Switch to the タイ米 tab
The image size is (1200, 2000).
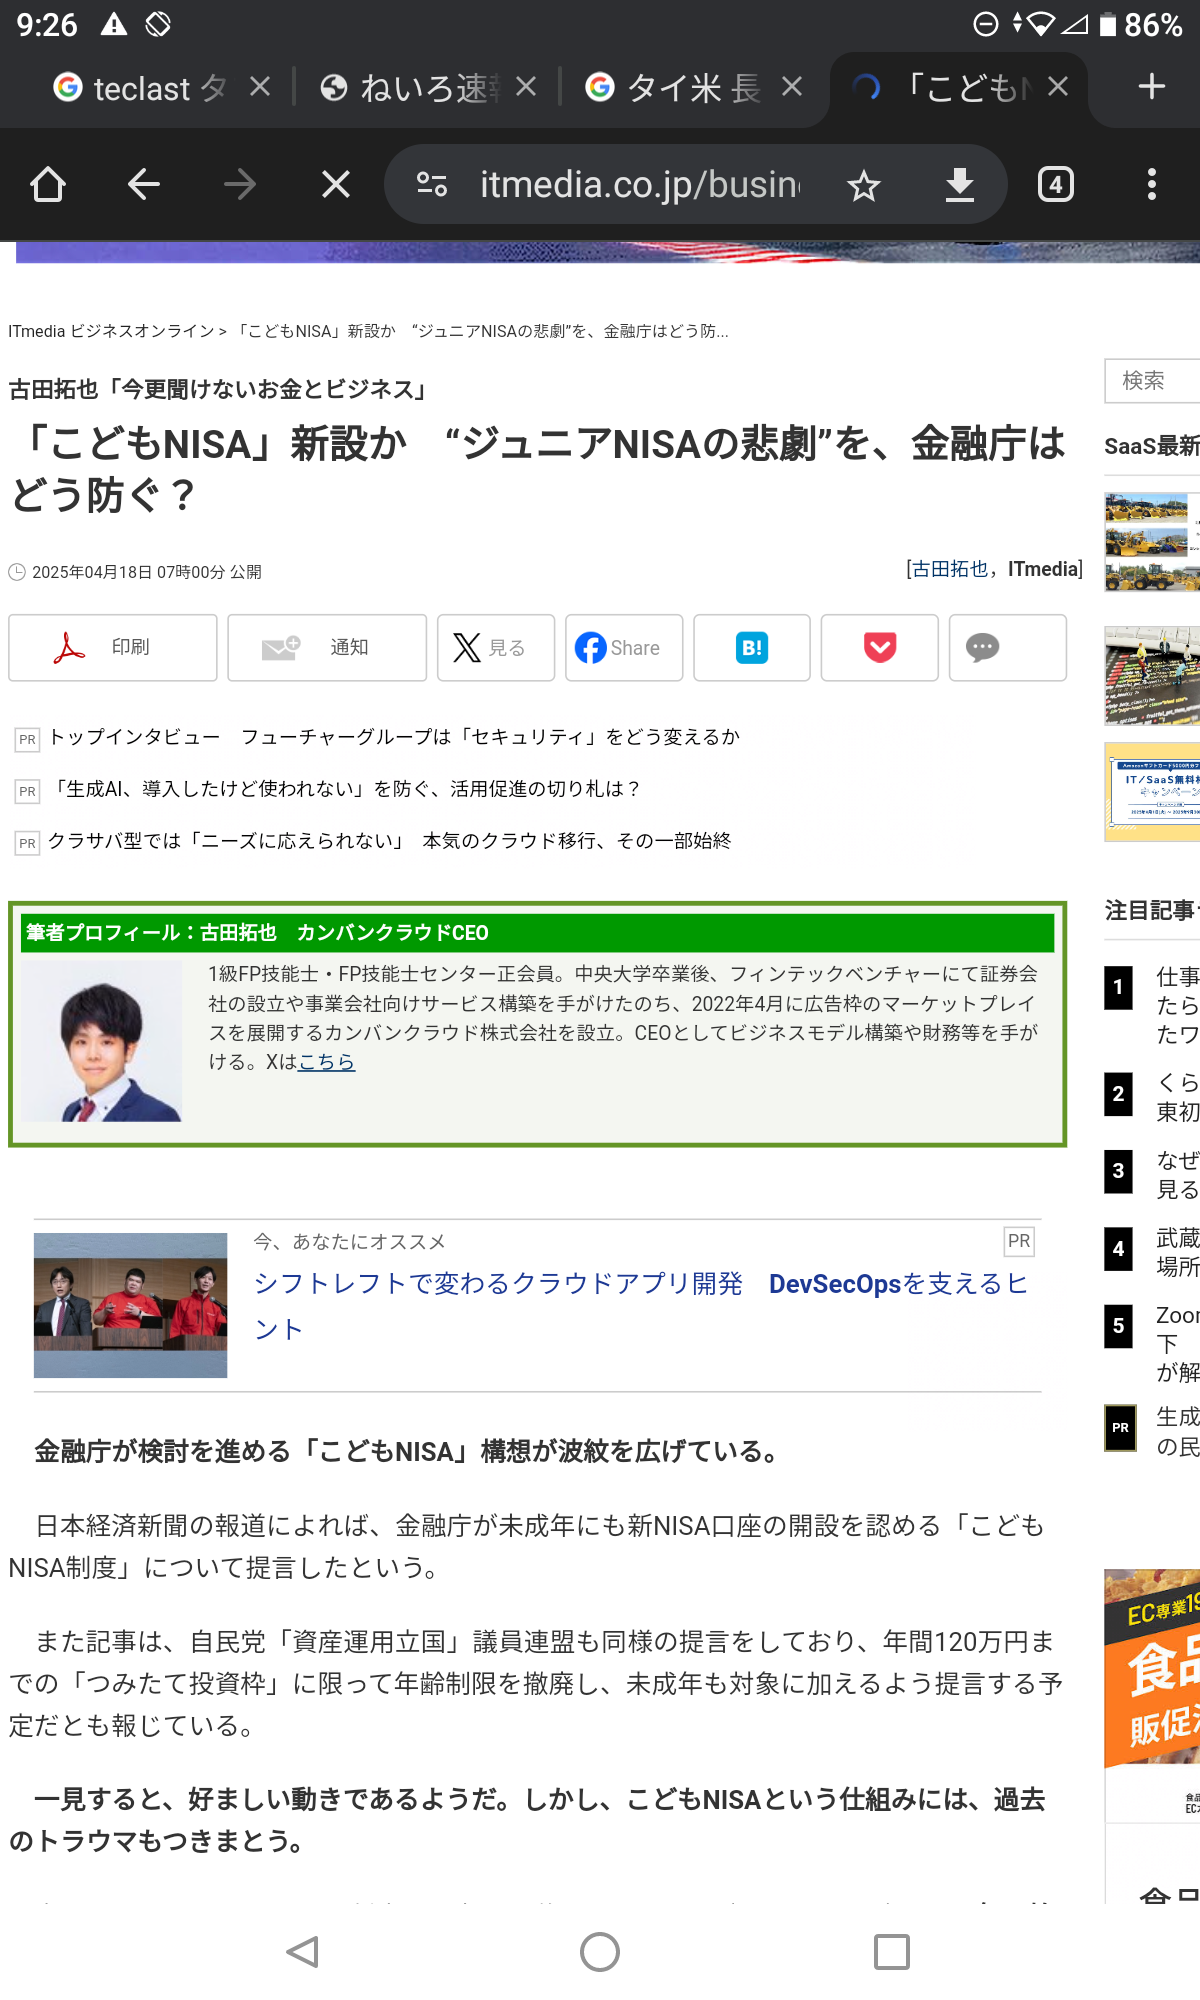click(675, 88)
